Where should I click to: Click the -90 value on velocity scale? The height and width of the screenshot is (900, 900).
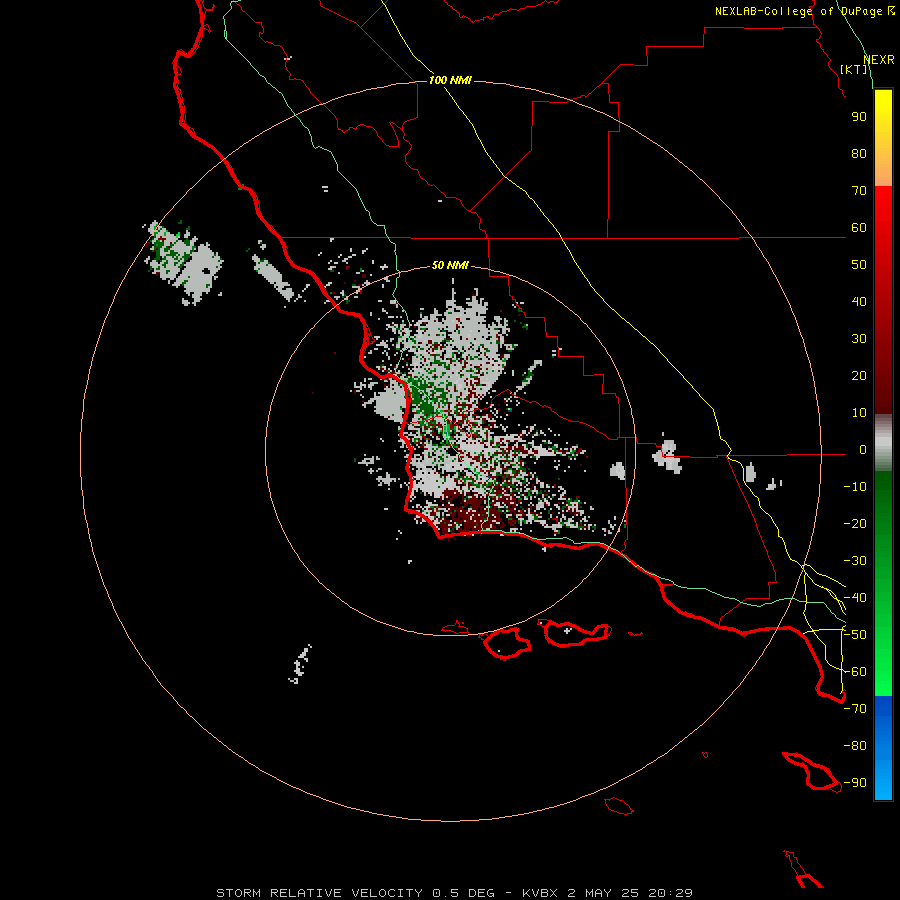point(855,783)
